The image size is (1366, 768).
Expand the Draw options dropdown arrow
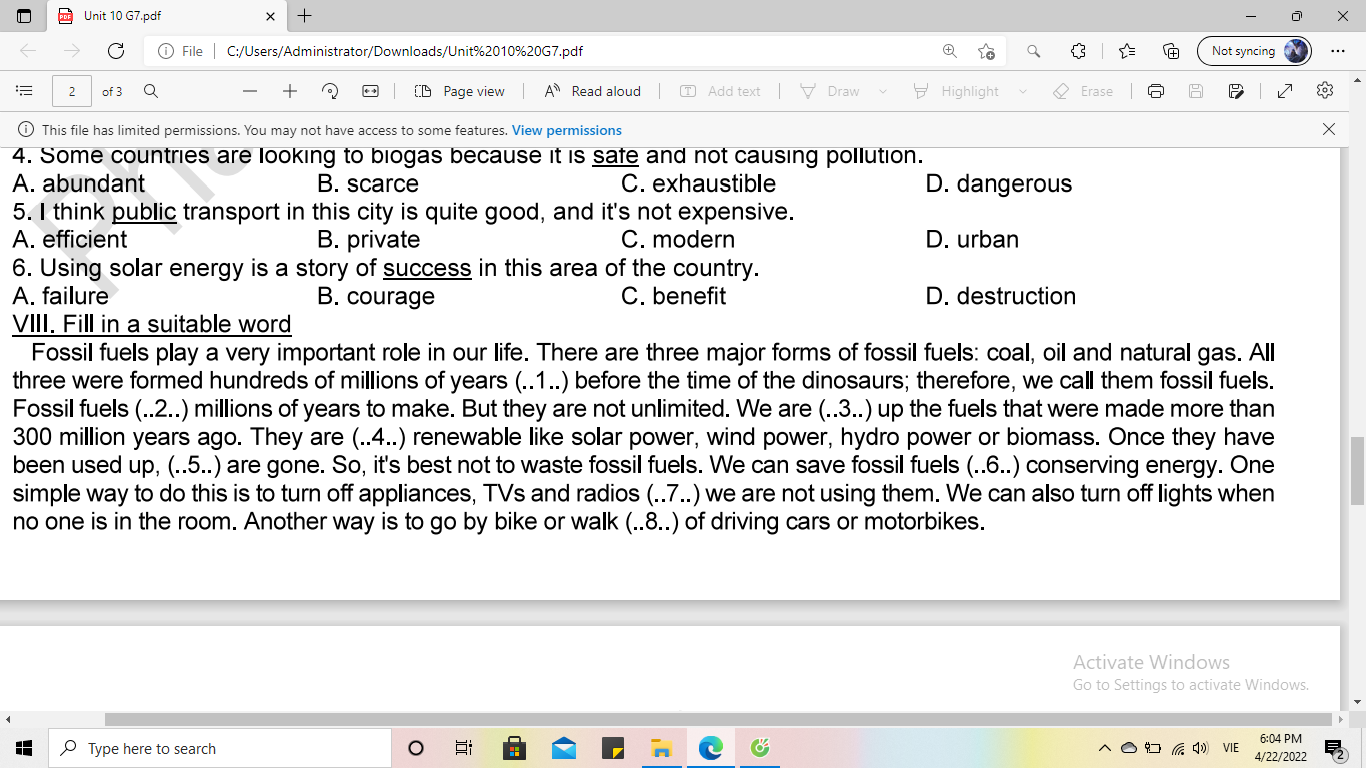pyautogui.click(x=882, y=91)
